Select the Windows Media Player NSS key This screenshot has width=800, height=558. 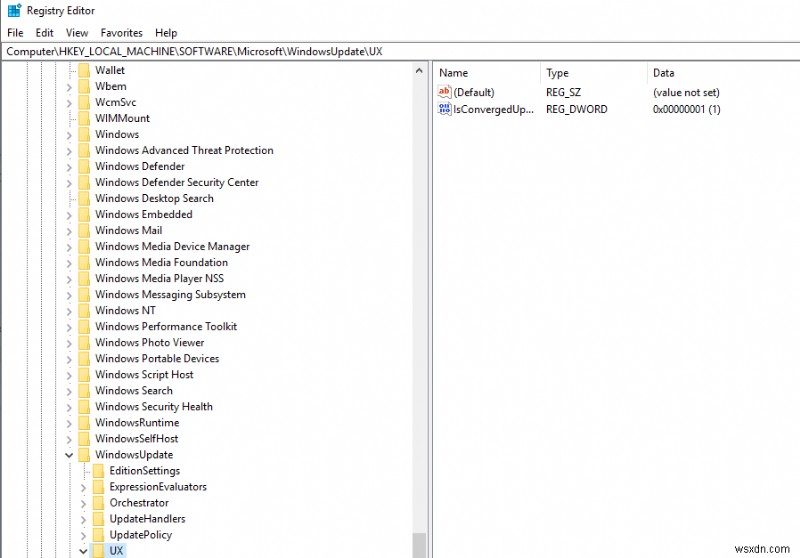159,278
